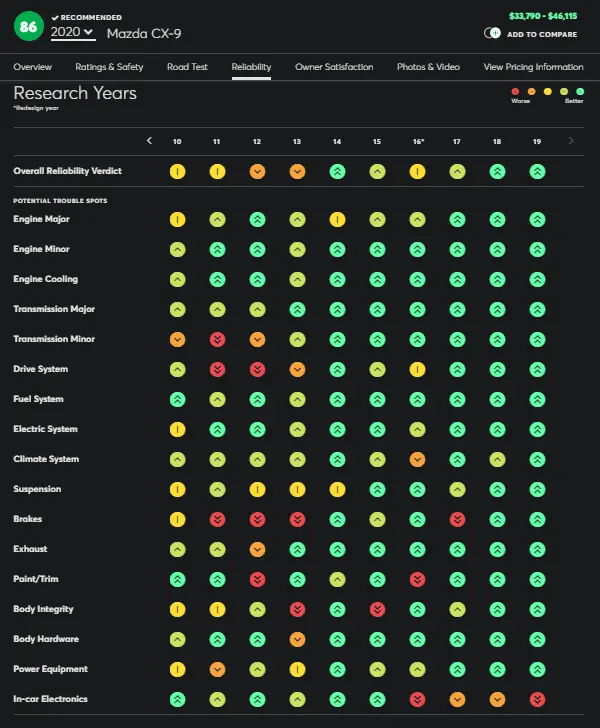
Task: Click Body Integrity rating icon for 2015
Action: click(377, 609)
